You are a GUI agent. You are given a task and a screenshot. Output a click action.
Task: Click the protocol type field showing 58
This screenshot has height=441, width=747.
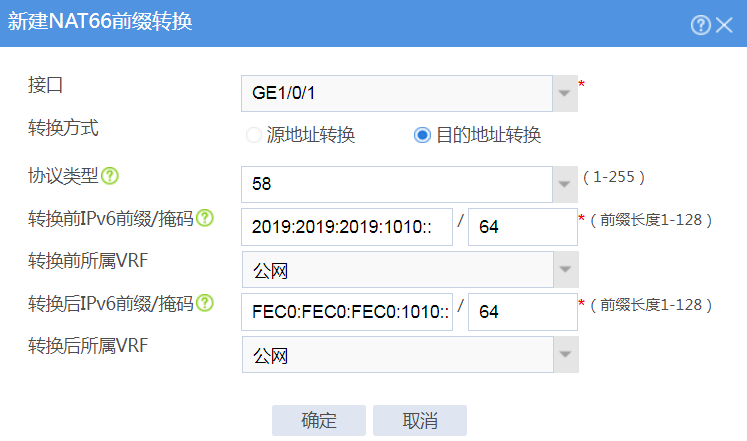397,184
